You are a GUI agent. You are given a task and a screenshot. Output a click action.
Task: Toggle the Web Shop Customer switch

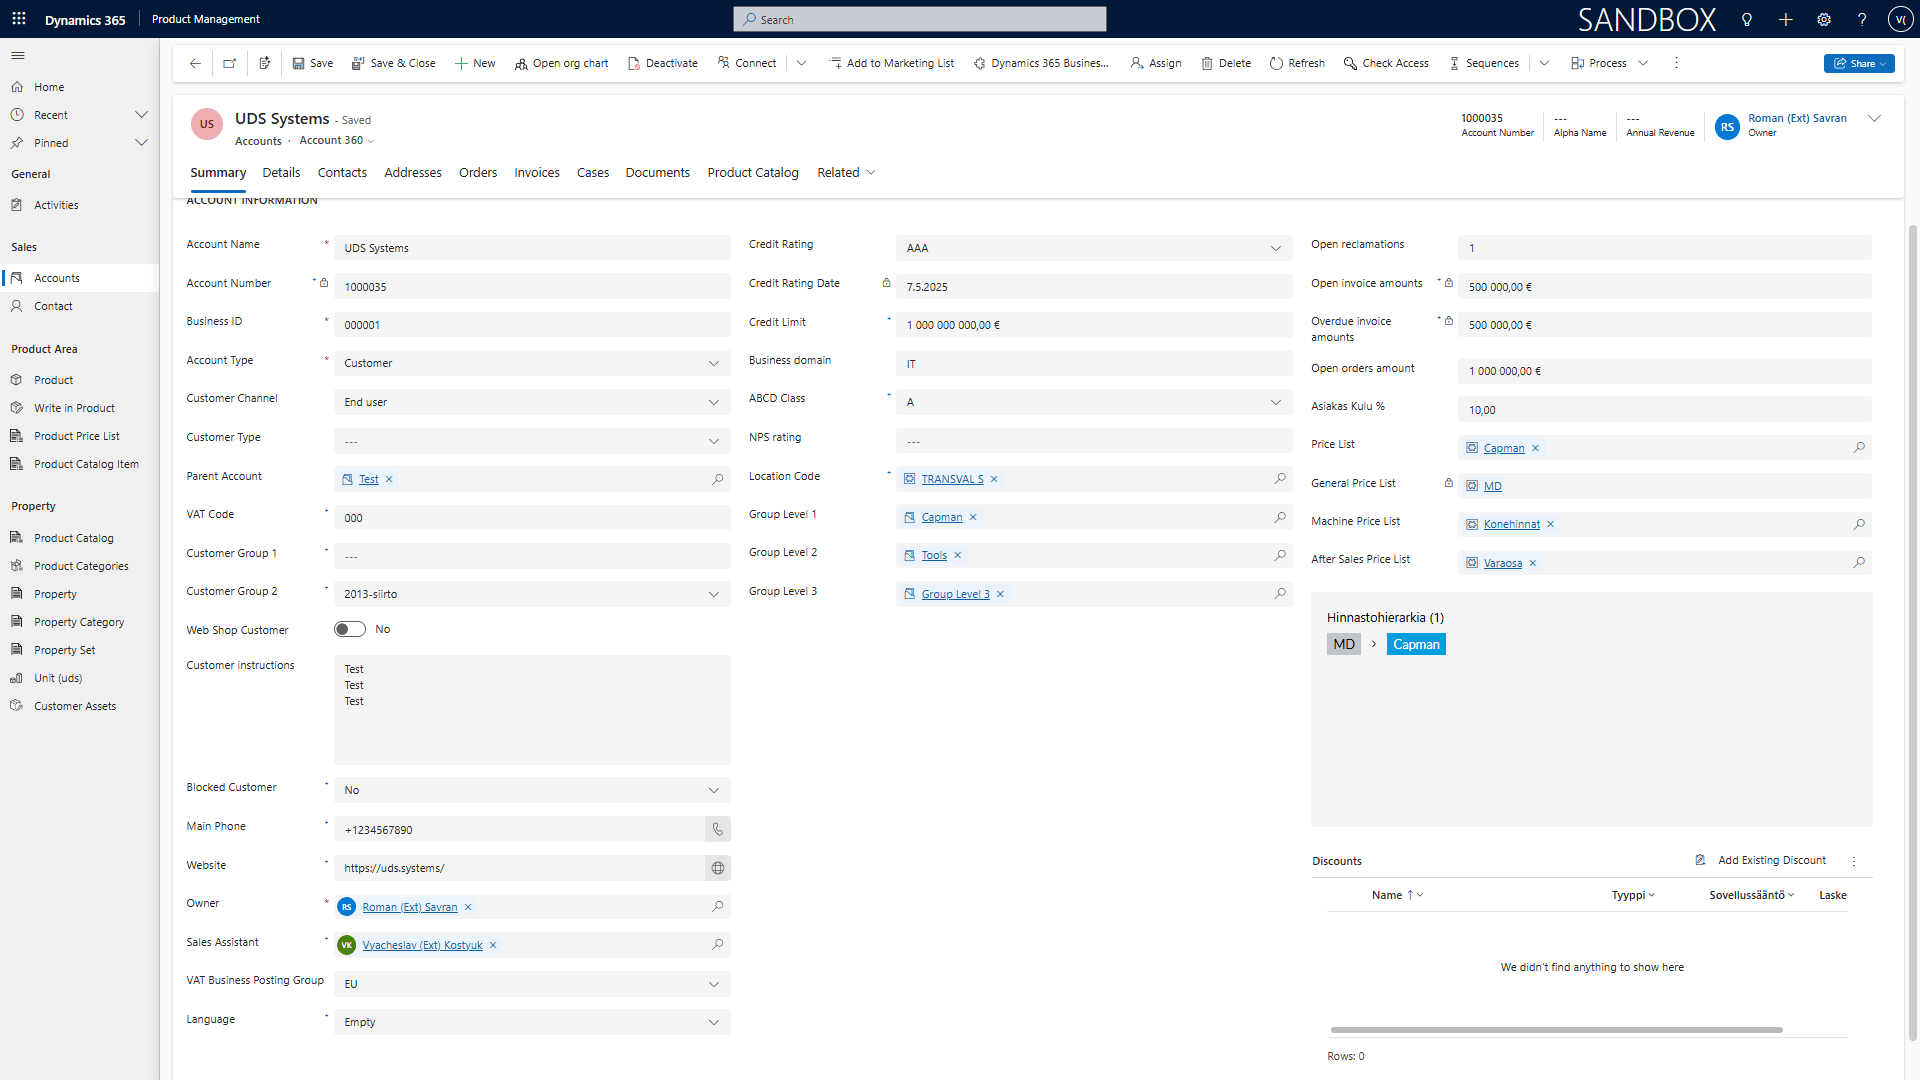point(349,629)
